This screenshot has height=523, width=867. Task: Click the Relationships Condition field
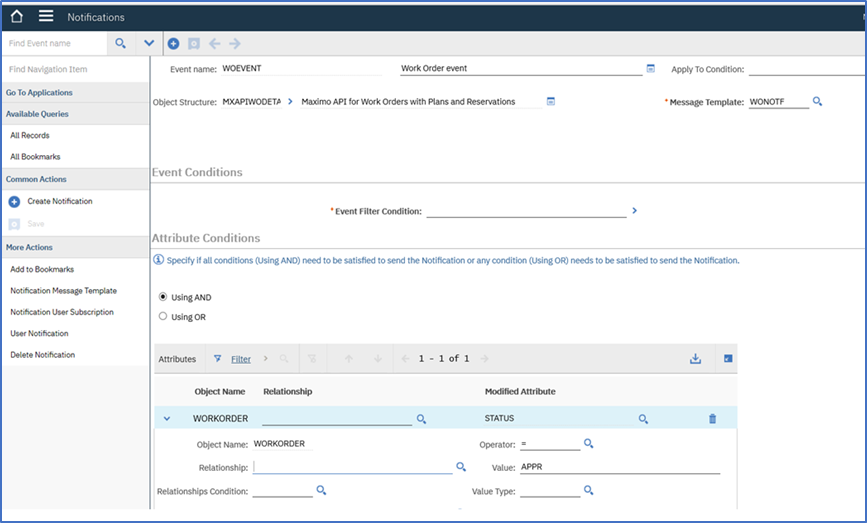tap(283, 491)
